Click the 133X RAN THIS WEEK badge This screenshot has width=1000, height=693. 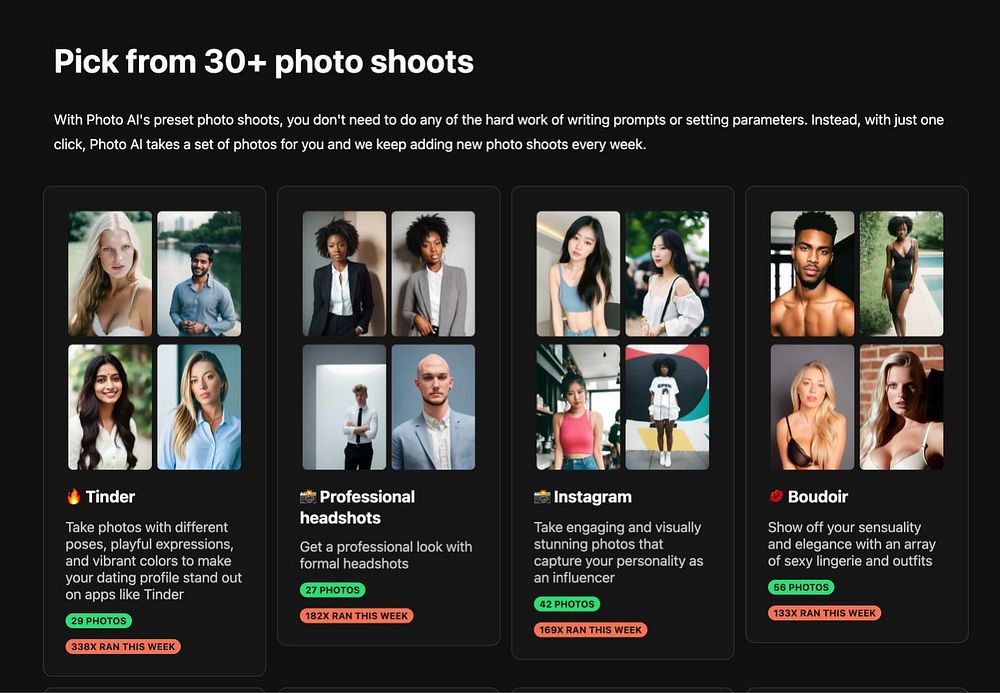(x=825, y=613)
